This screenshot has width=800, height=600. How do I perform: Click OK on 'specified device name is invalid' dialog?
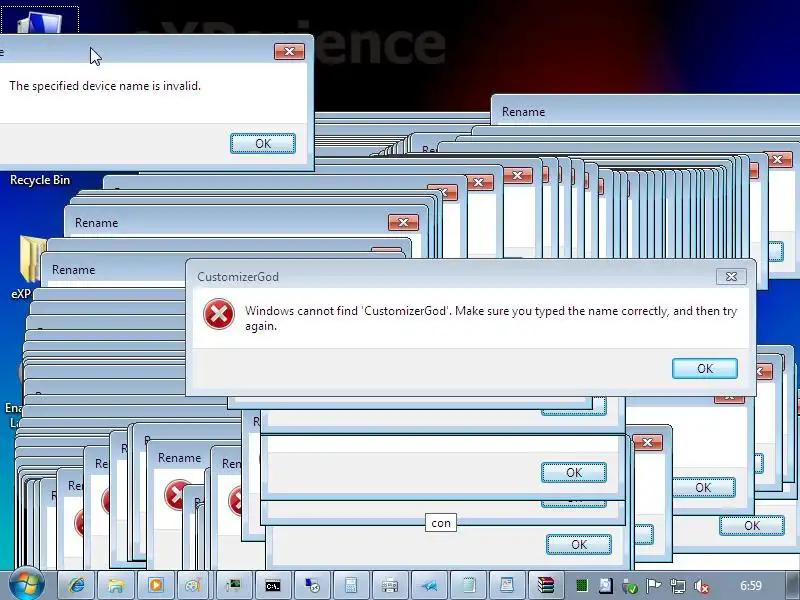click(263, 143)
